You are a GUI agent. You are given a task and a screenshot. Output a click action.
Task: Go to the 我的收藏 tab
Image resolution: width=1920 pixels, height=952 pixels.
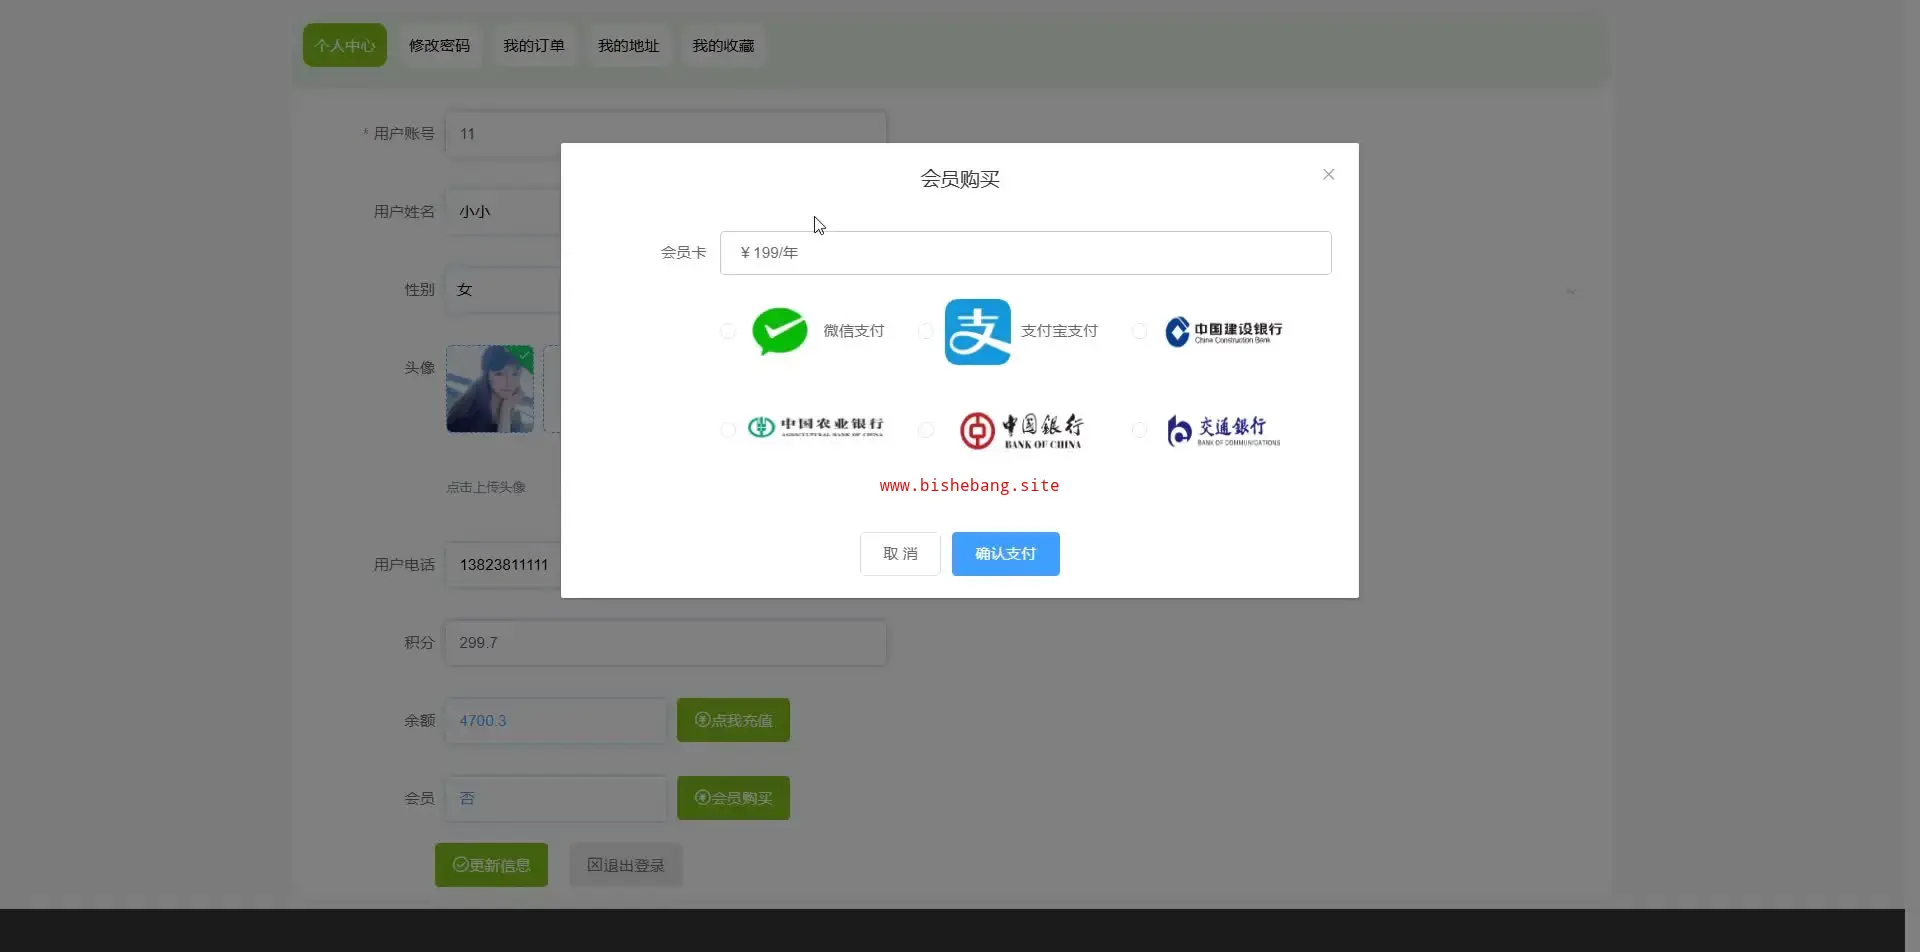[x=723, y=45]
